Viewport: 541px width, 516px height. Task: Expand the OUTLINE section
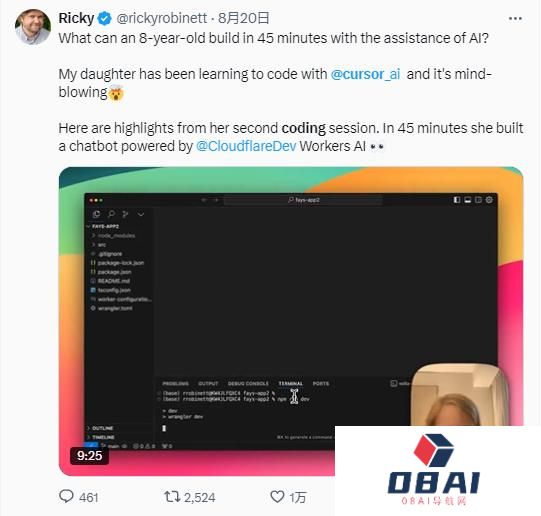[x=100, y=428]
